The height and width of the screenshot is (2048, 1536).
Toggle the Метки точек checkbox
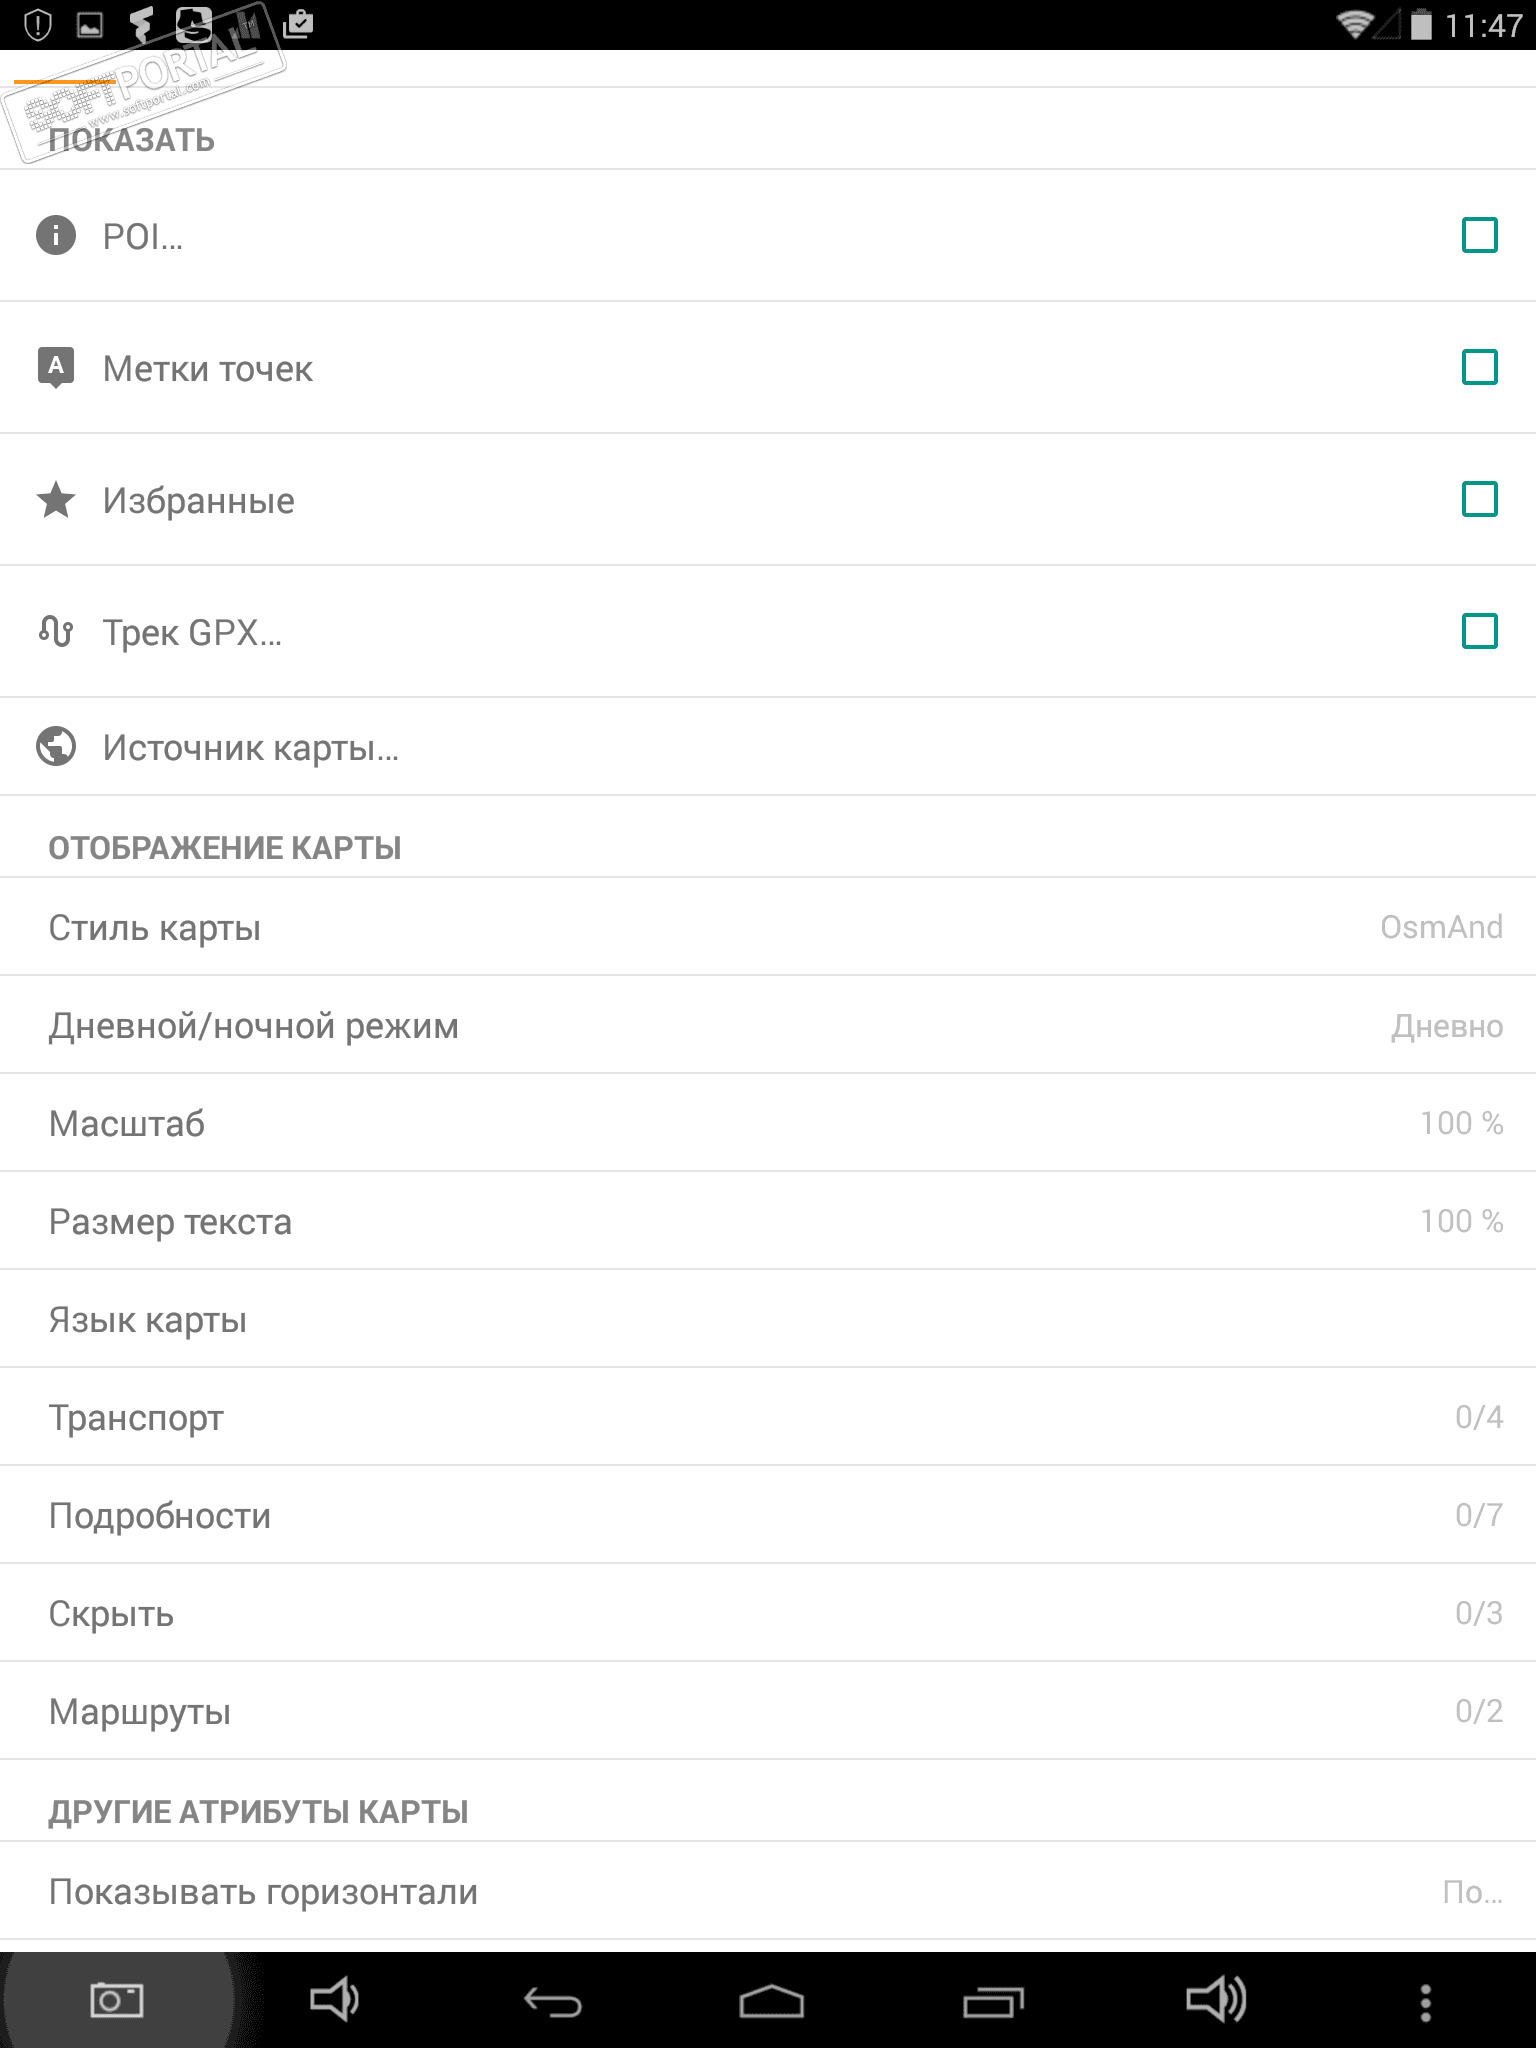click(x=1479, y=367)
